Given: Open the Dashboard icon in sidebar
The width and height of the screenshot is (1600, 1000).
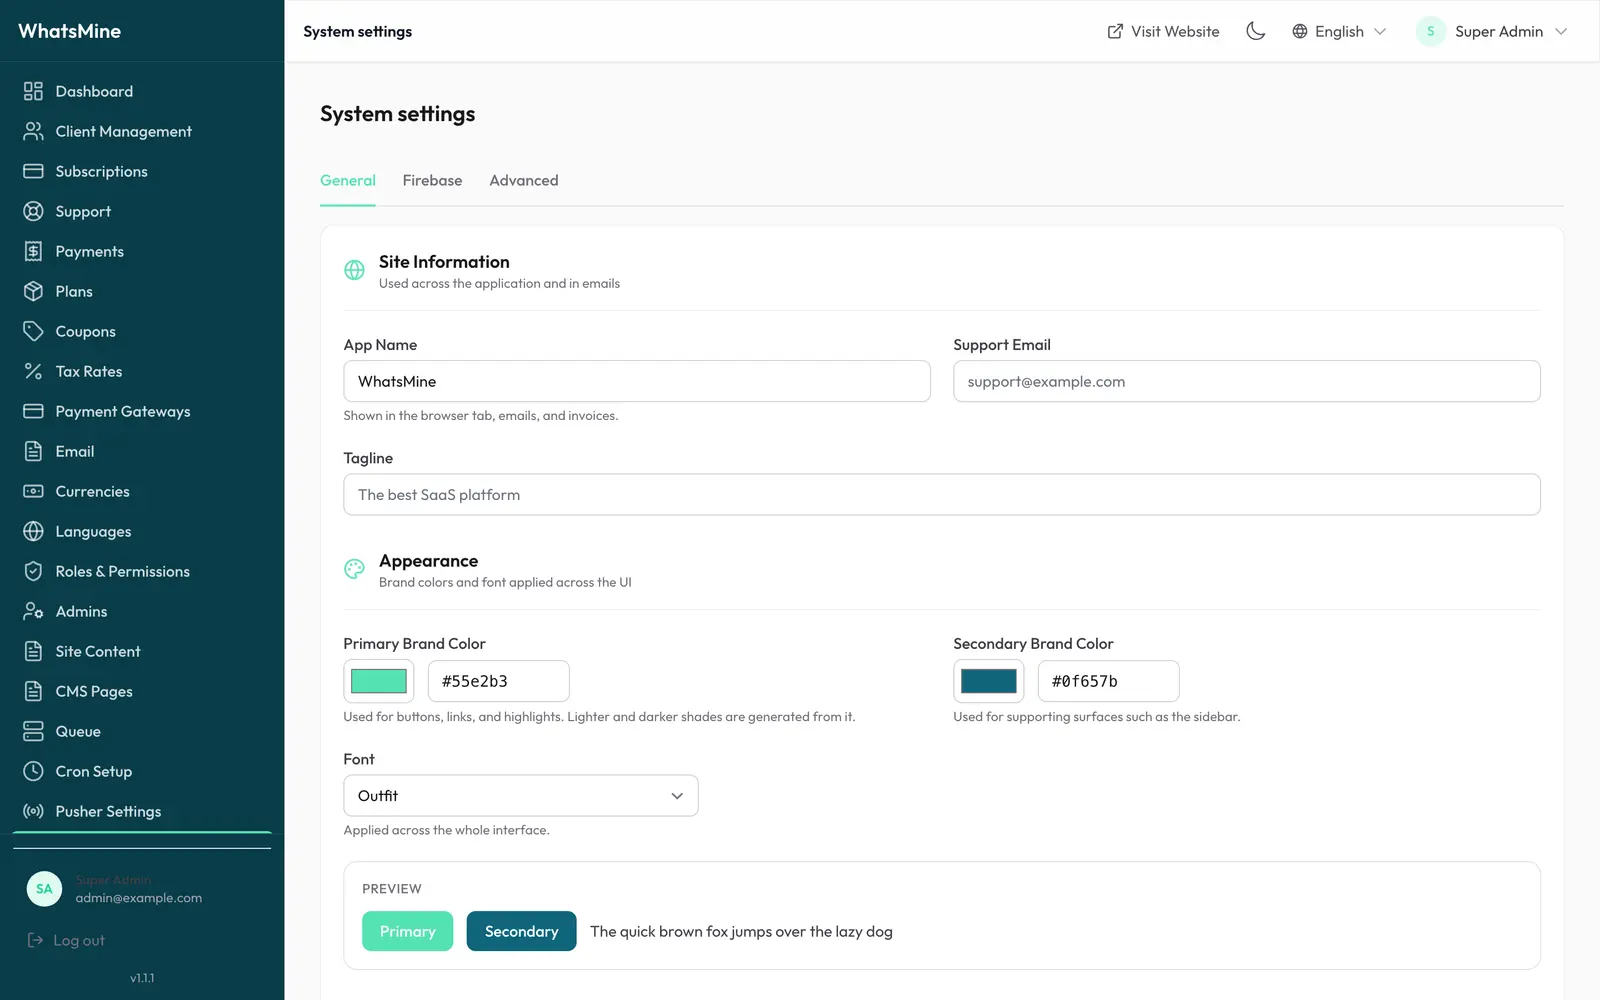Looking at the screenshot, I should (x=33, y=91).
